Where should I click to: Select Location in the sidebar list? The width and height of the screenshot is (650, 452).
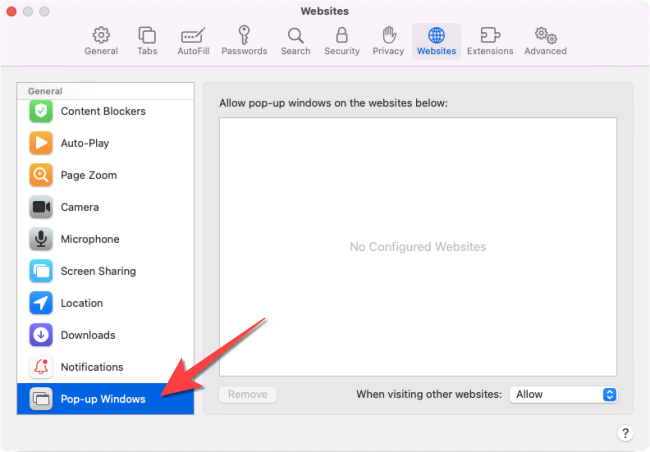(x=105, y=303)
